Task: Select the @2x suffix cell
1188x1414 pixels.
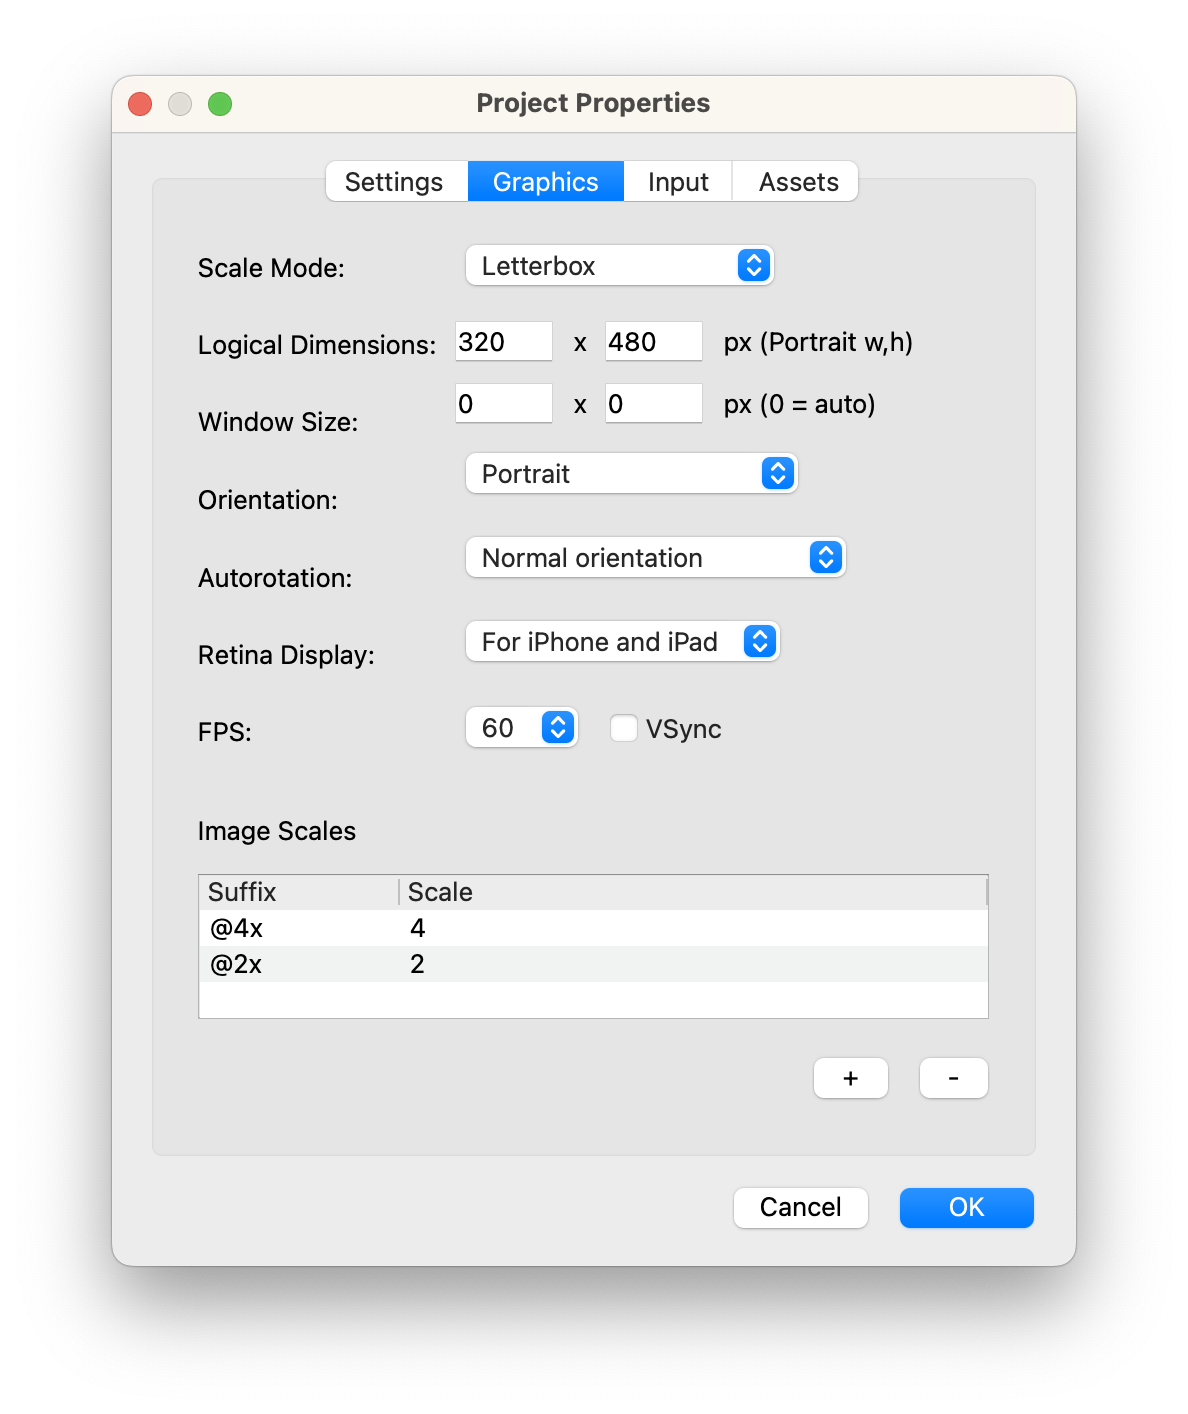Action: (x=300, y=964)
